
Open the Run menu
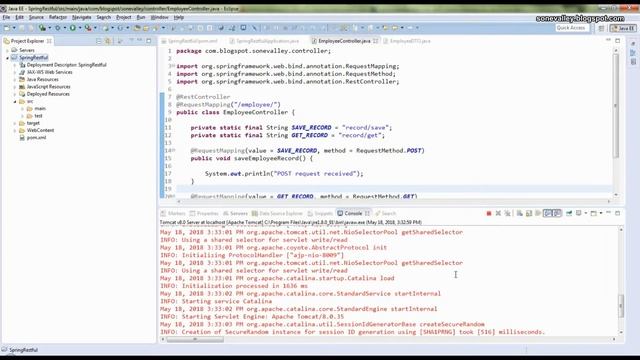point(141,17)
